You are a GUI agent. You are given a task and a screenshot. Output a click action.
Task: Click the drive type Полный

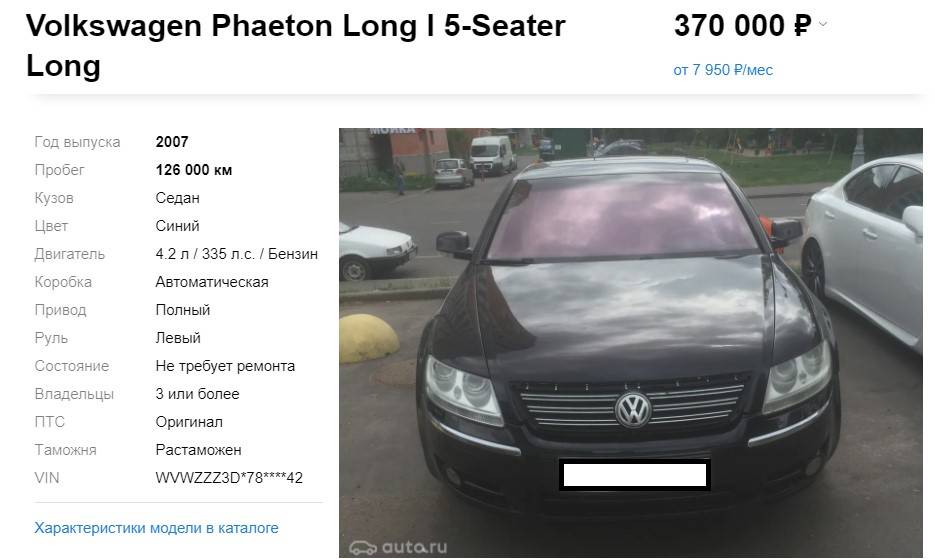(x=183, y=310)
